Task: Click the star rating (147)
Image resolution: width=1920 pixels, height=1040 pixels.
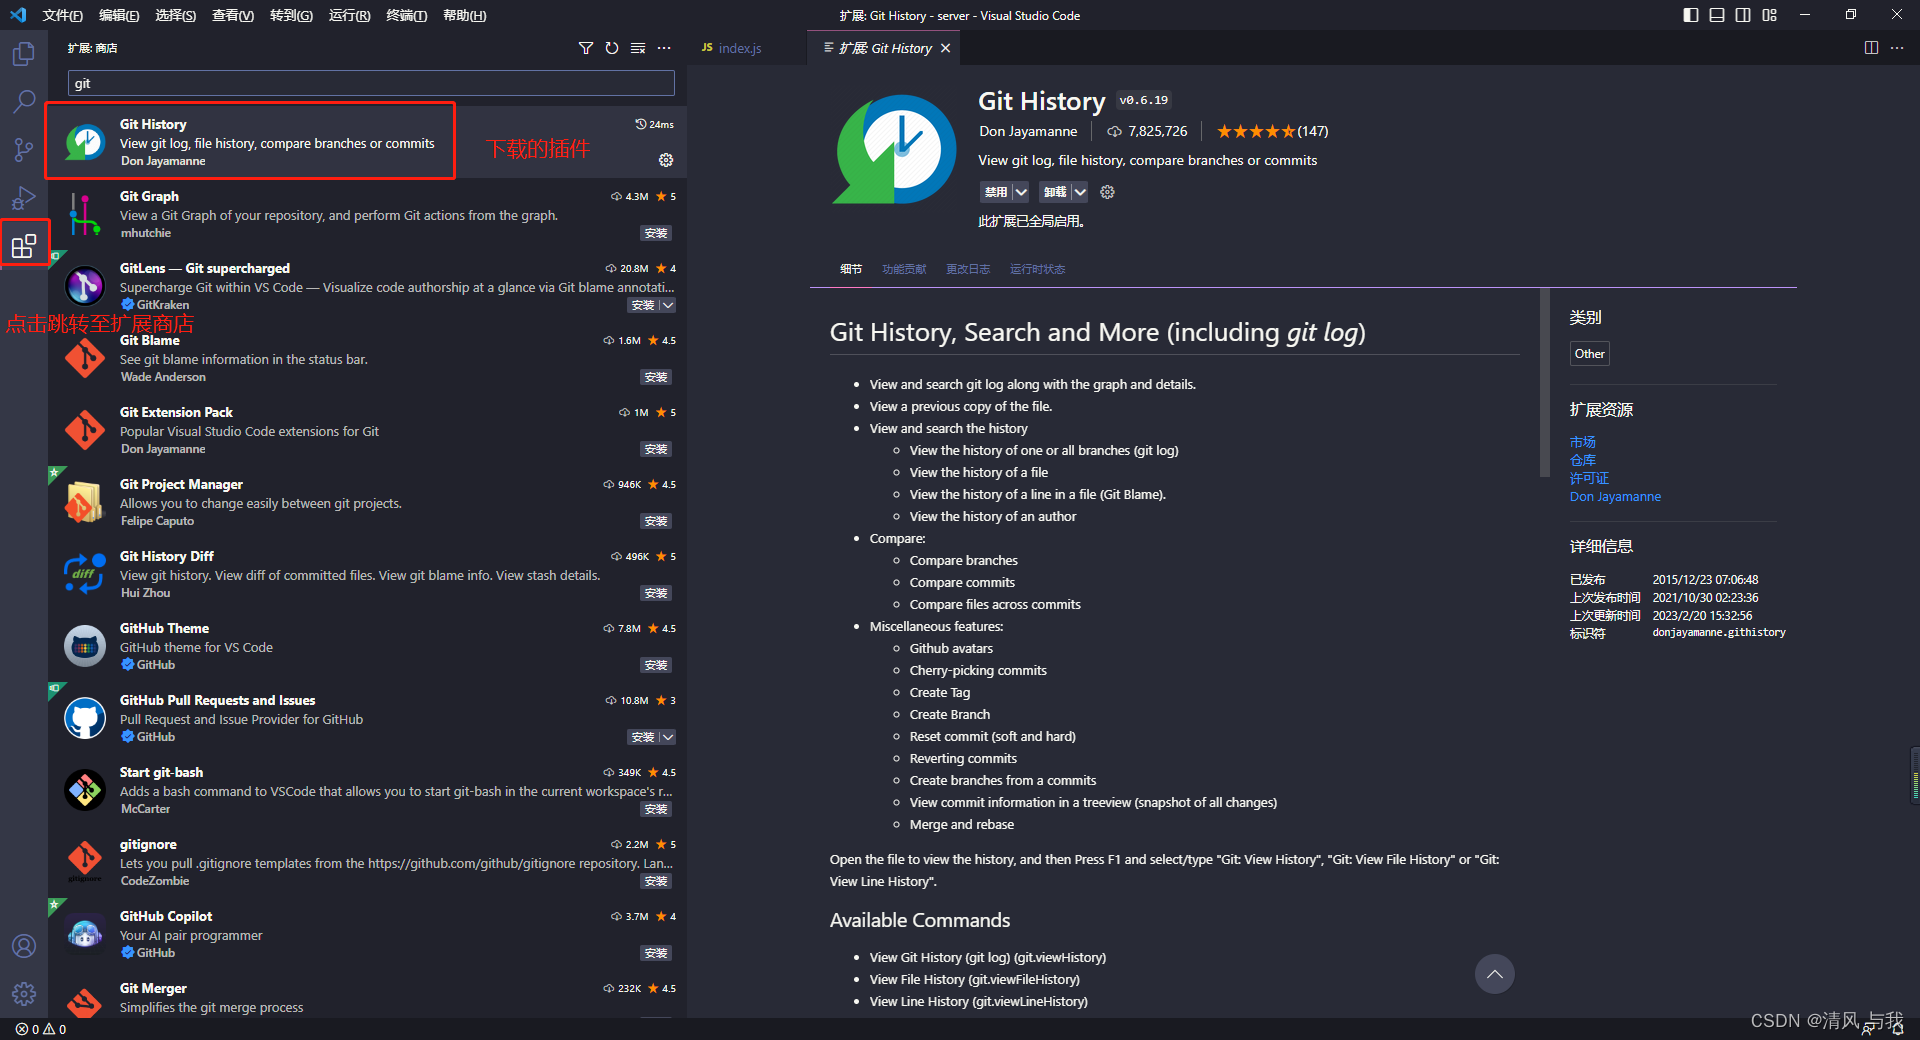Action: 1272,131
